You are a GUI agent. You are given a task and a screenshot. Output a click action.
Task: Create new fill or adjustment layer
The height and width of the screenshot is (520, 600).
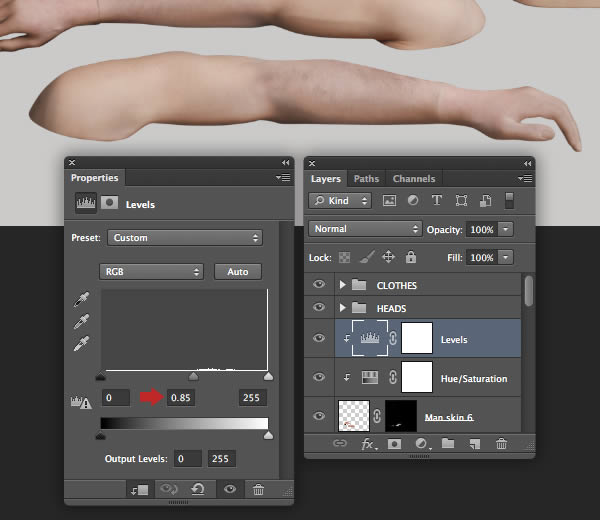423,443
